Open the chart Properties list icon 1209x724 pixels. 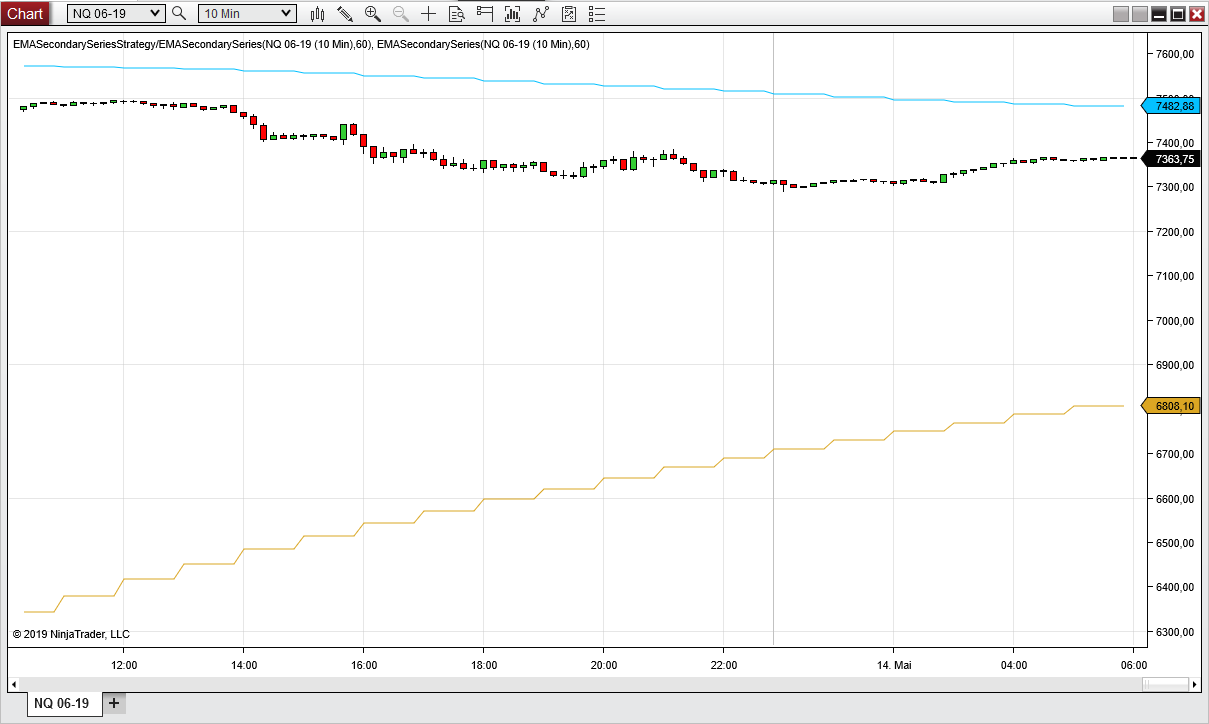click(597, 14)
